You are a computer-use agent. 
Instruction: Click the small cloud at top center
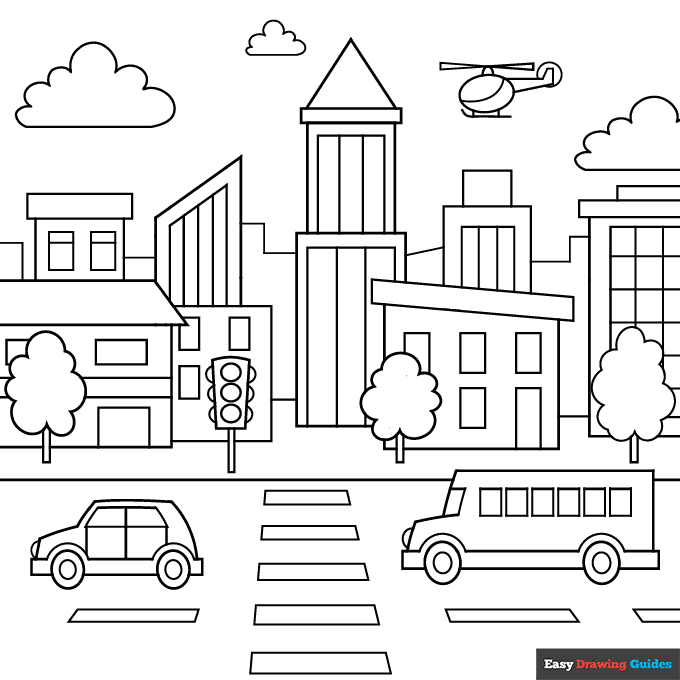point(276,40)
